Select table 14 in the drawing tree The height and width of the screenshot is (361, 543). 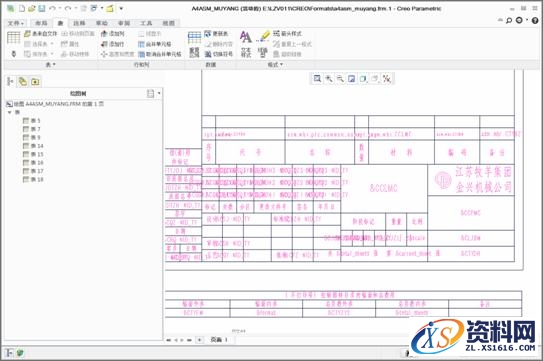click(33, 146)
